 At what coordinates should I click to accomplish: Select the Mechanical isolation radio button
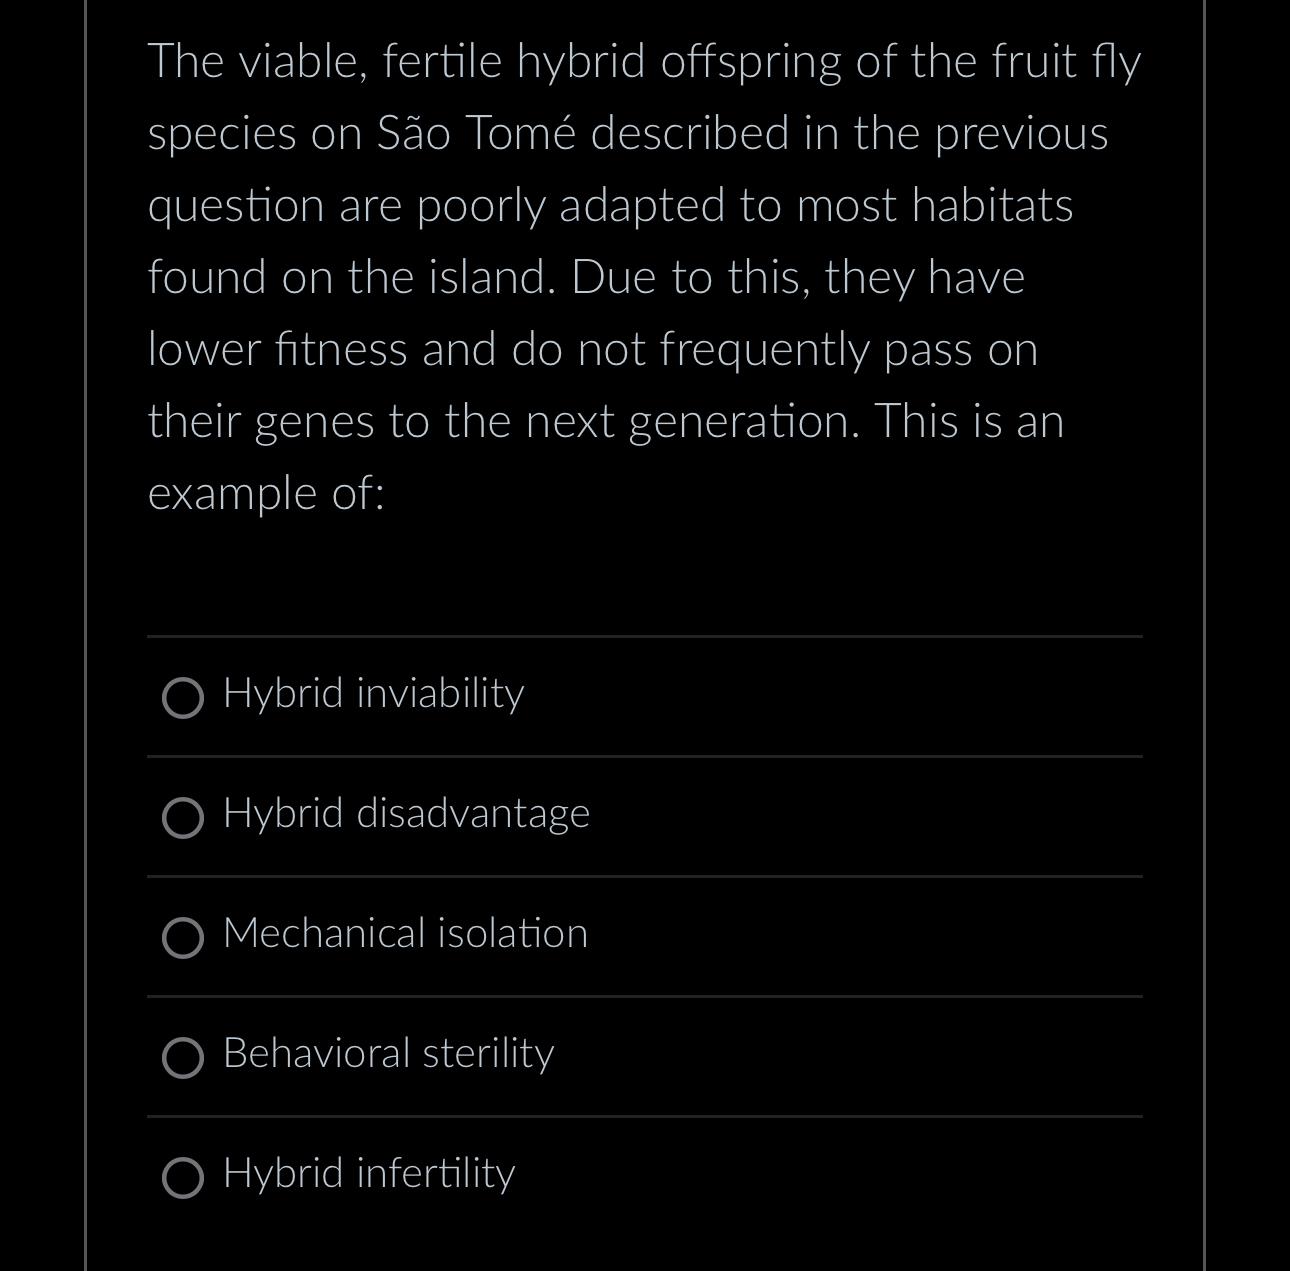183,938
